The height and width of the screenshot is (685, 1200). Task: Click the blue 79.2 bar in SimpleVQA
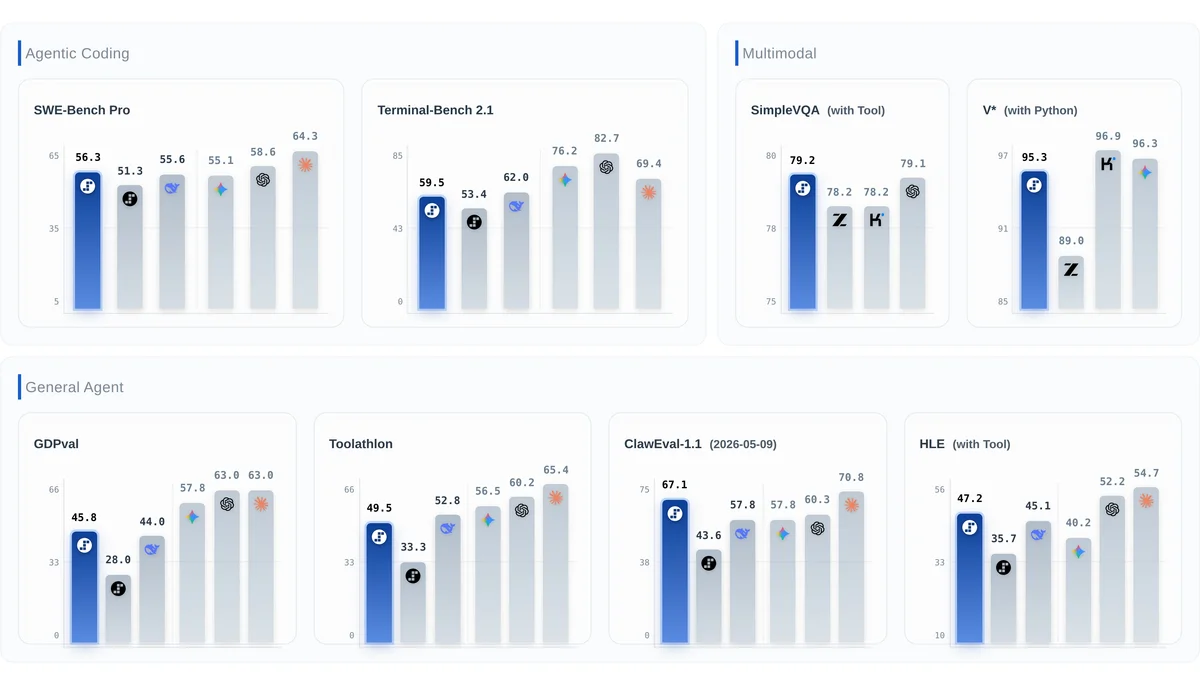[x=803, y=241]
